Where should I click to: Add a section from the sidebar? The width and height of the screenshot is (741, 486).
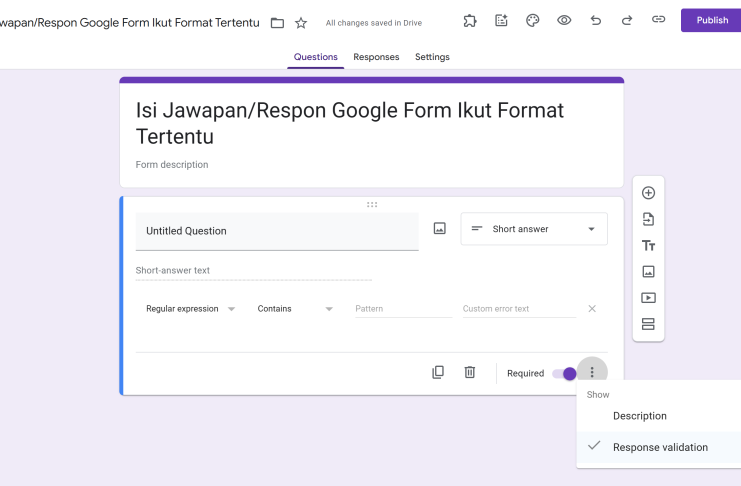pos(648,324)
